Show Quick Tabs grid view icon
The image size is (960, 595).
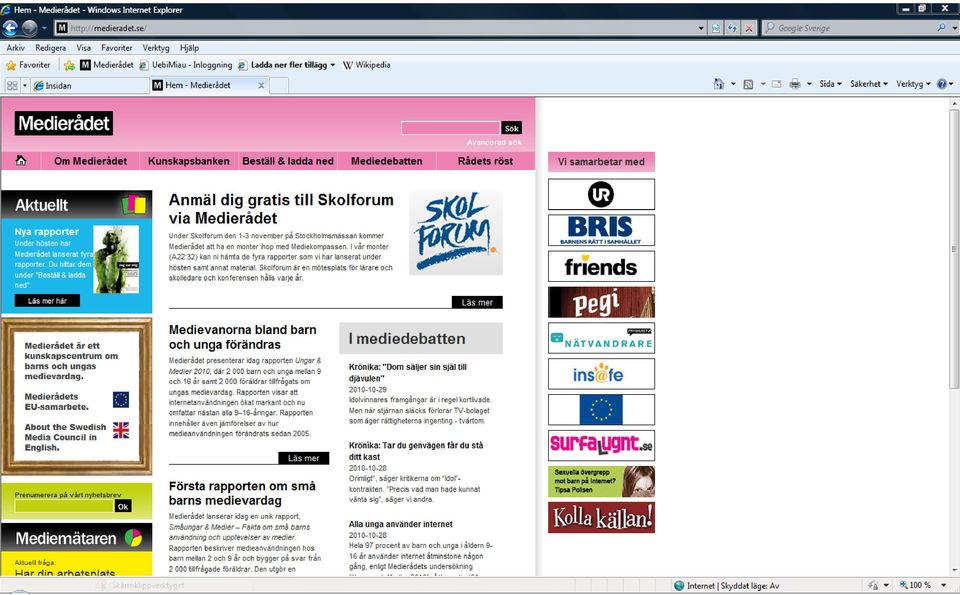(x=12, y=86)
